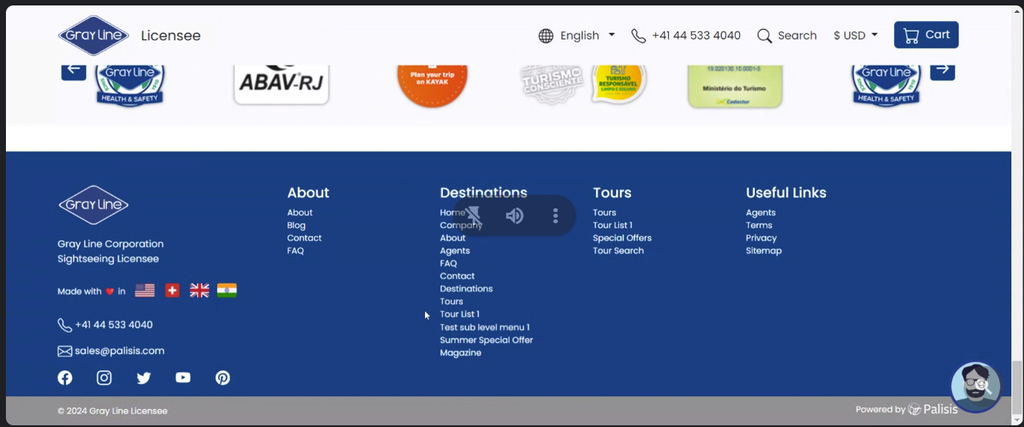This screenshot has height=427, width=1024.
Task: Open Blog link under About
Action: point(296,225)
